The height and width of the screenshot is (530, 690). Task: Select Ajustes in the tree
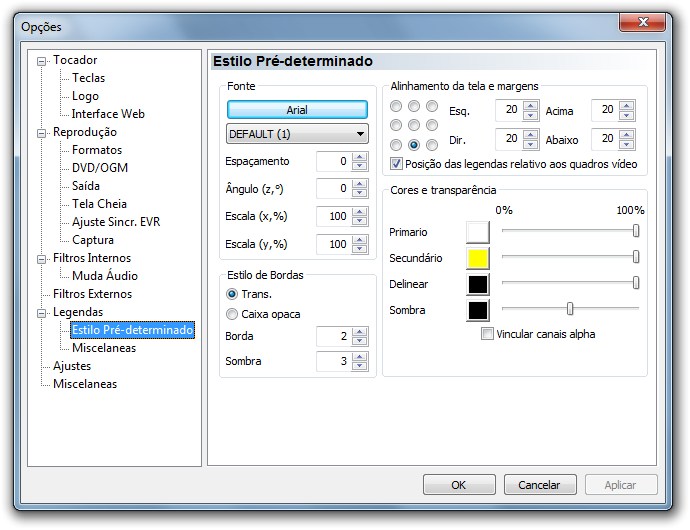pyautogui.click(x=72, y=366)
